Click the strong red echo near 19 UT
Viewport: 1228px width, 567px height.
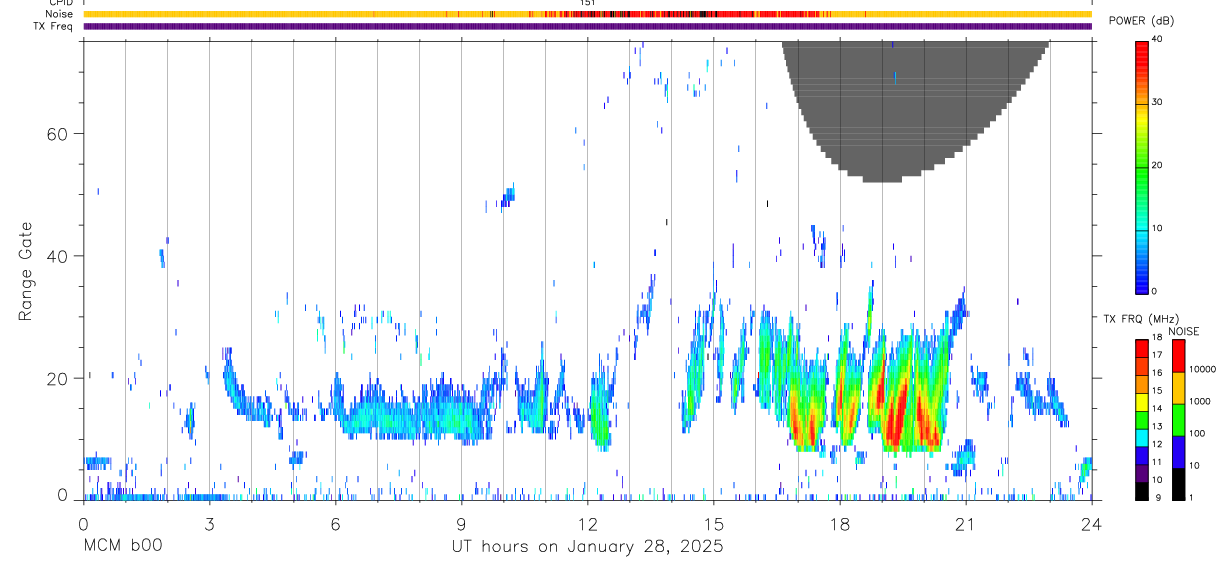[897, 410]
